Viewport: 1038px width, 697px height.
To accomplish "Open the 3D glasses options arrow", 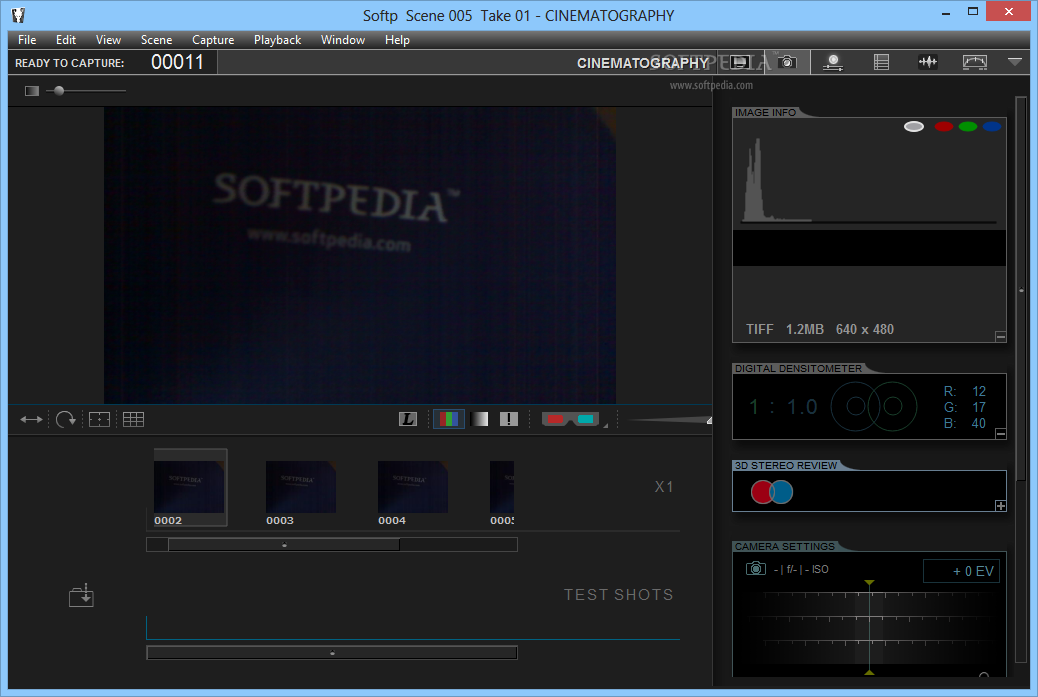I will (605, 424).
